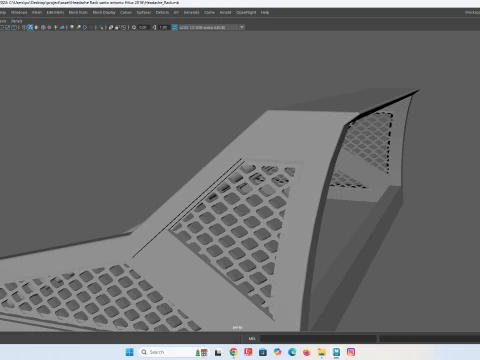
Task: Click the Windows Start button
Action: point(129,352)
